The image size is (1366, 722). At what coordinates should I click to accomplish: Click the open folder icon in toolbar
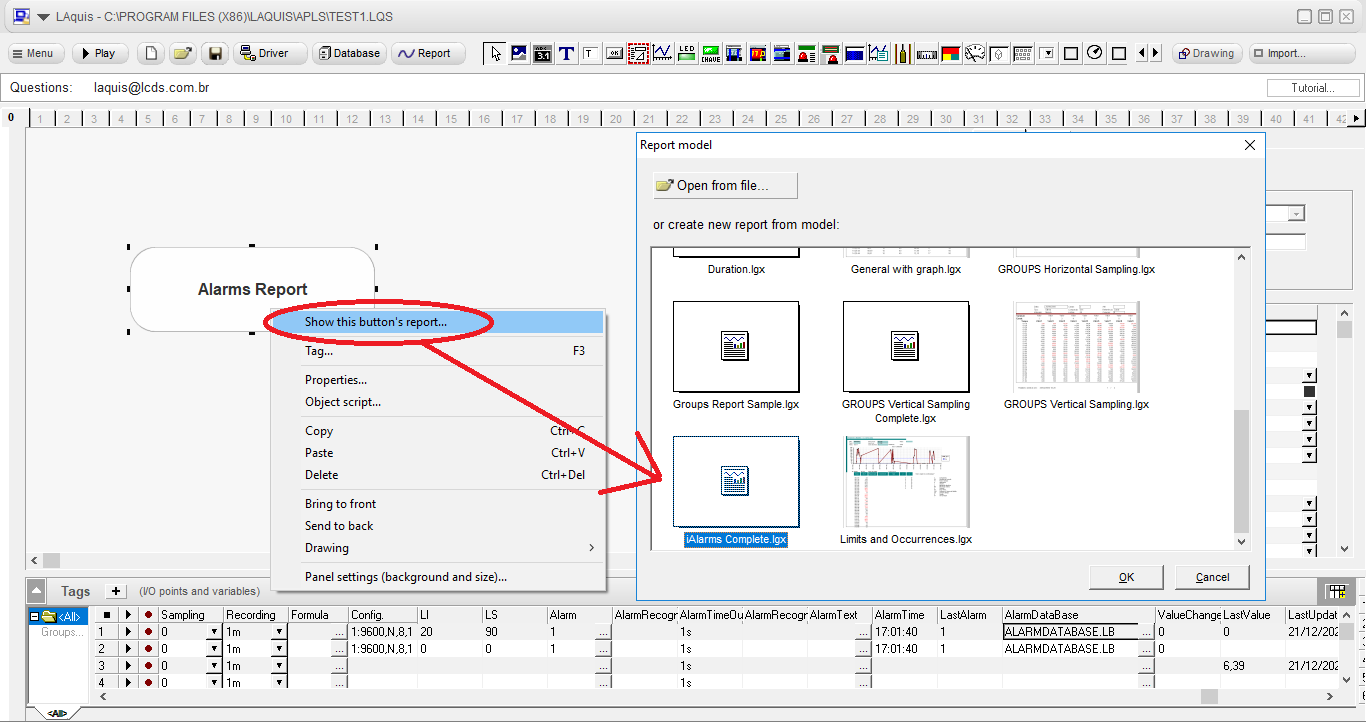(x=181, y=53)
